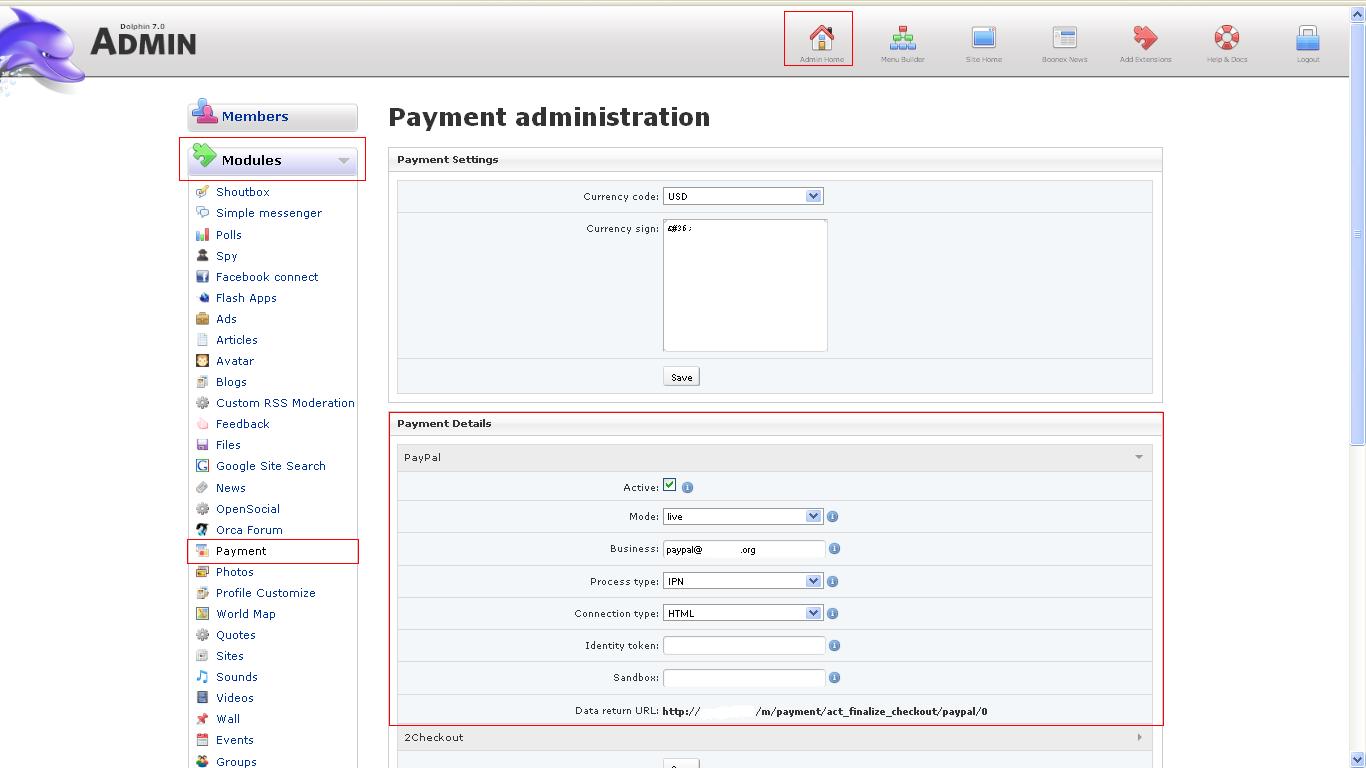Click the Identity token input field
This screenshot has width=1366, height=768.
click(x=744, y=646)
